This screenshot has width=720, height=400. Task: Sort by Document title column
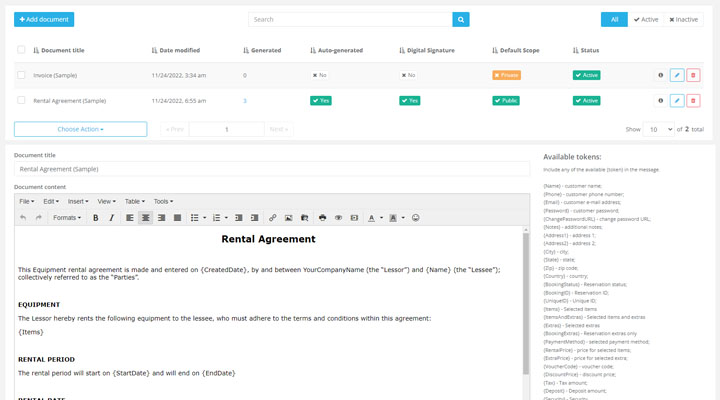click(x=59, y=50)
